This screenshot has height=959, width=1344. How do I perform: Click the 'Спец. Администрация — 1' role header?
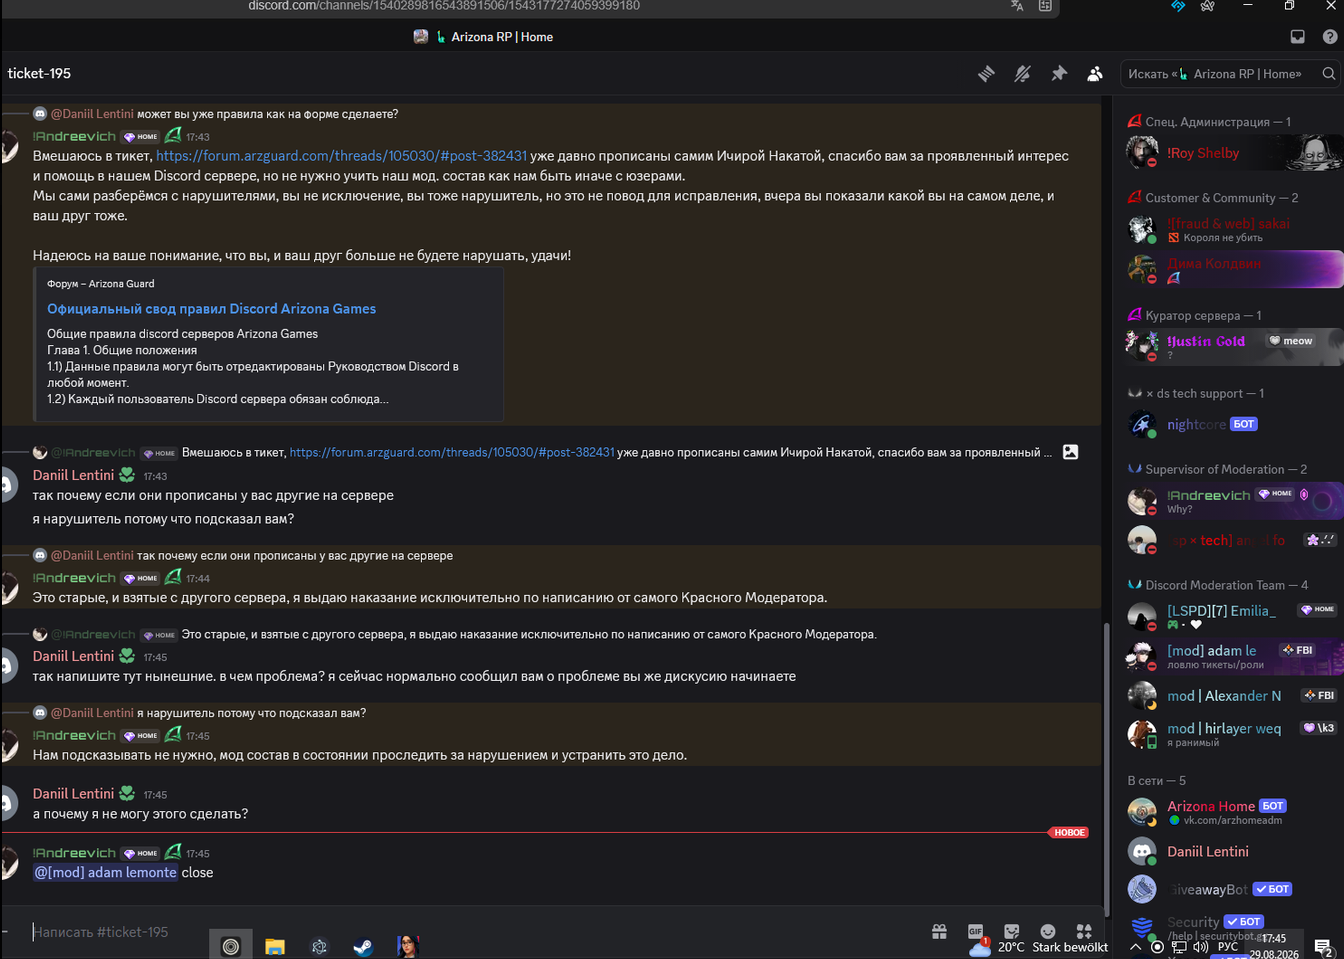pyautogui.click(x=1217, y=122)
